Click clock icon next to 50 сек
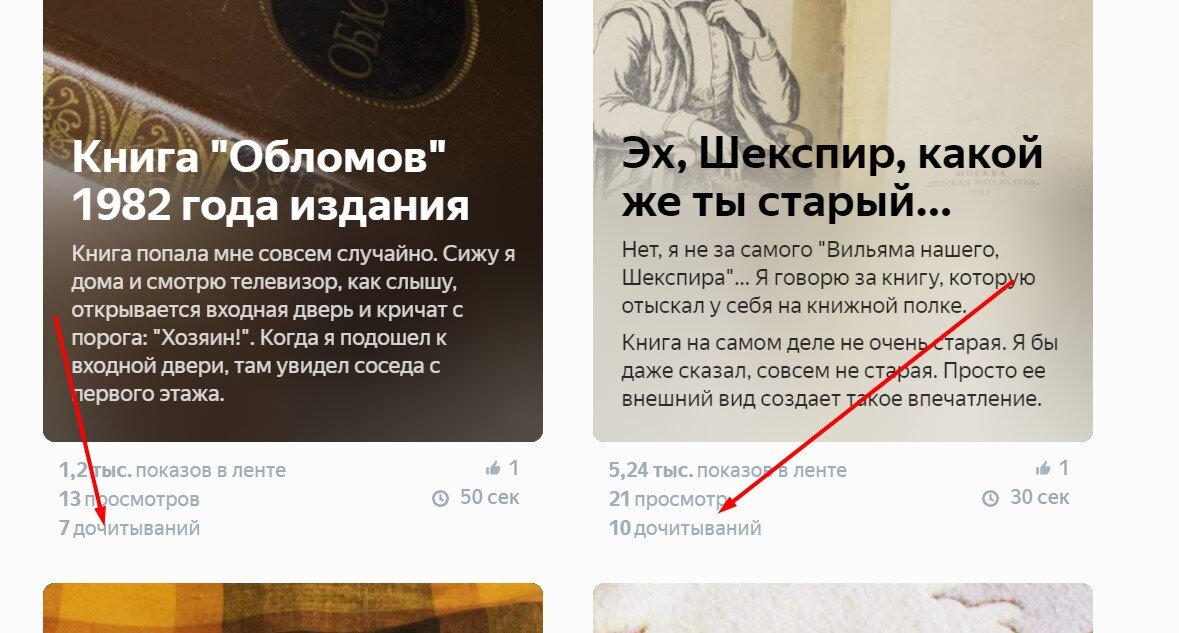Viewport: 1179px width, 633px height. (x=441, y=498)
